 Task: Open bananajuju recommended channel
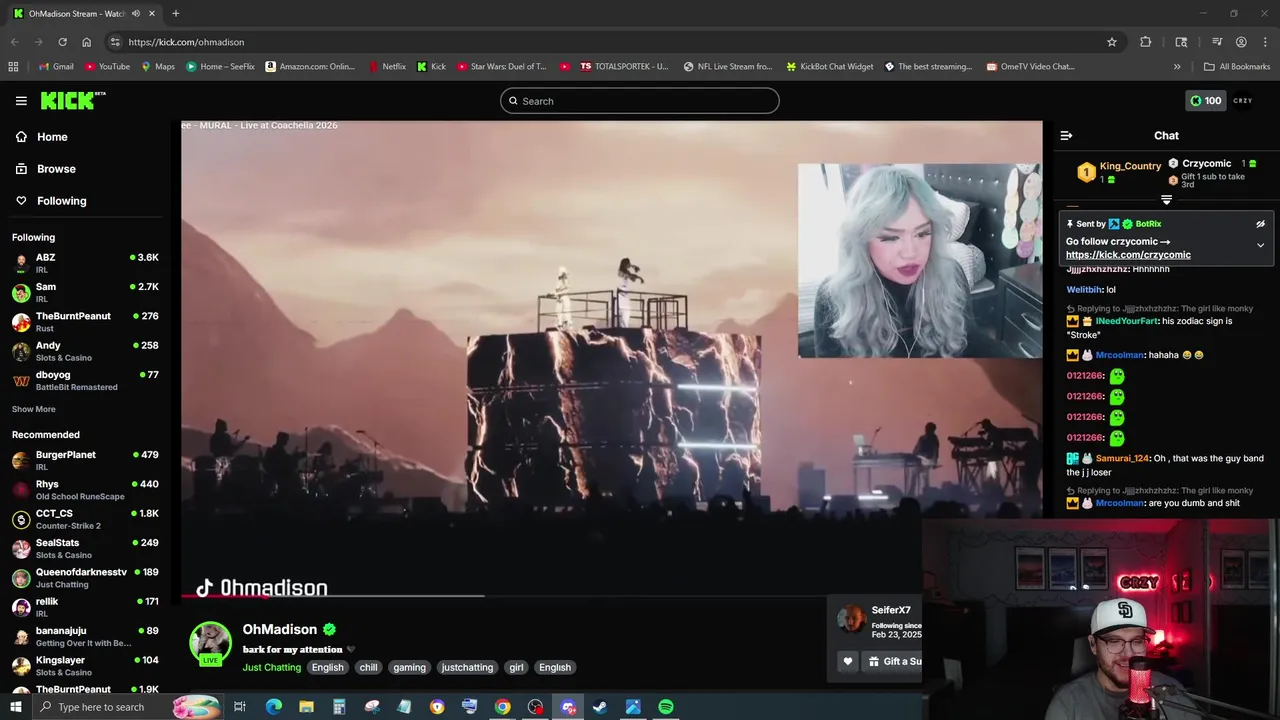point(85,636)
